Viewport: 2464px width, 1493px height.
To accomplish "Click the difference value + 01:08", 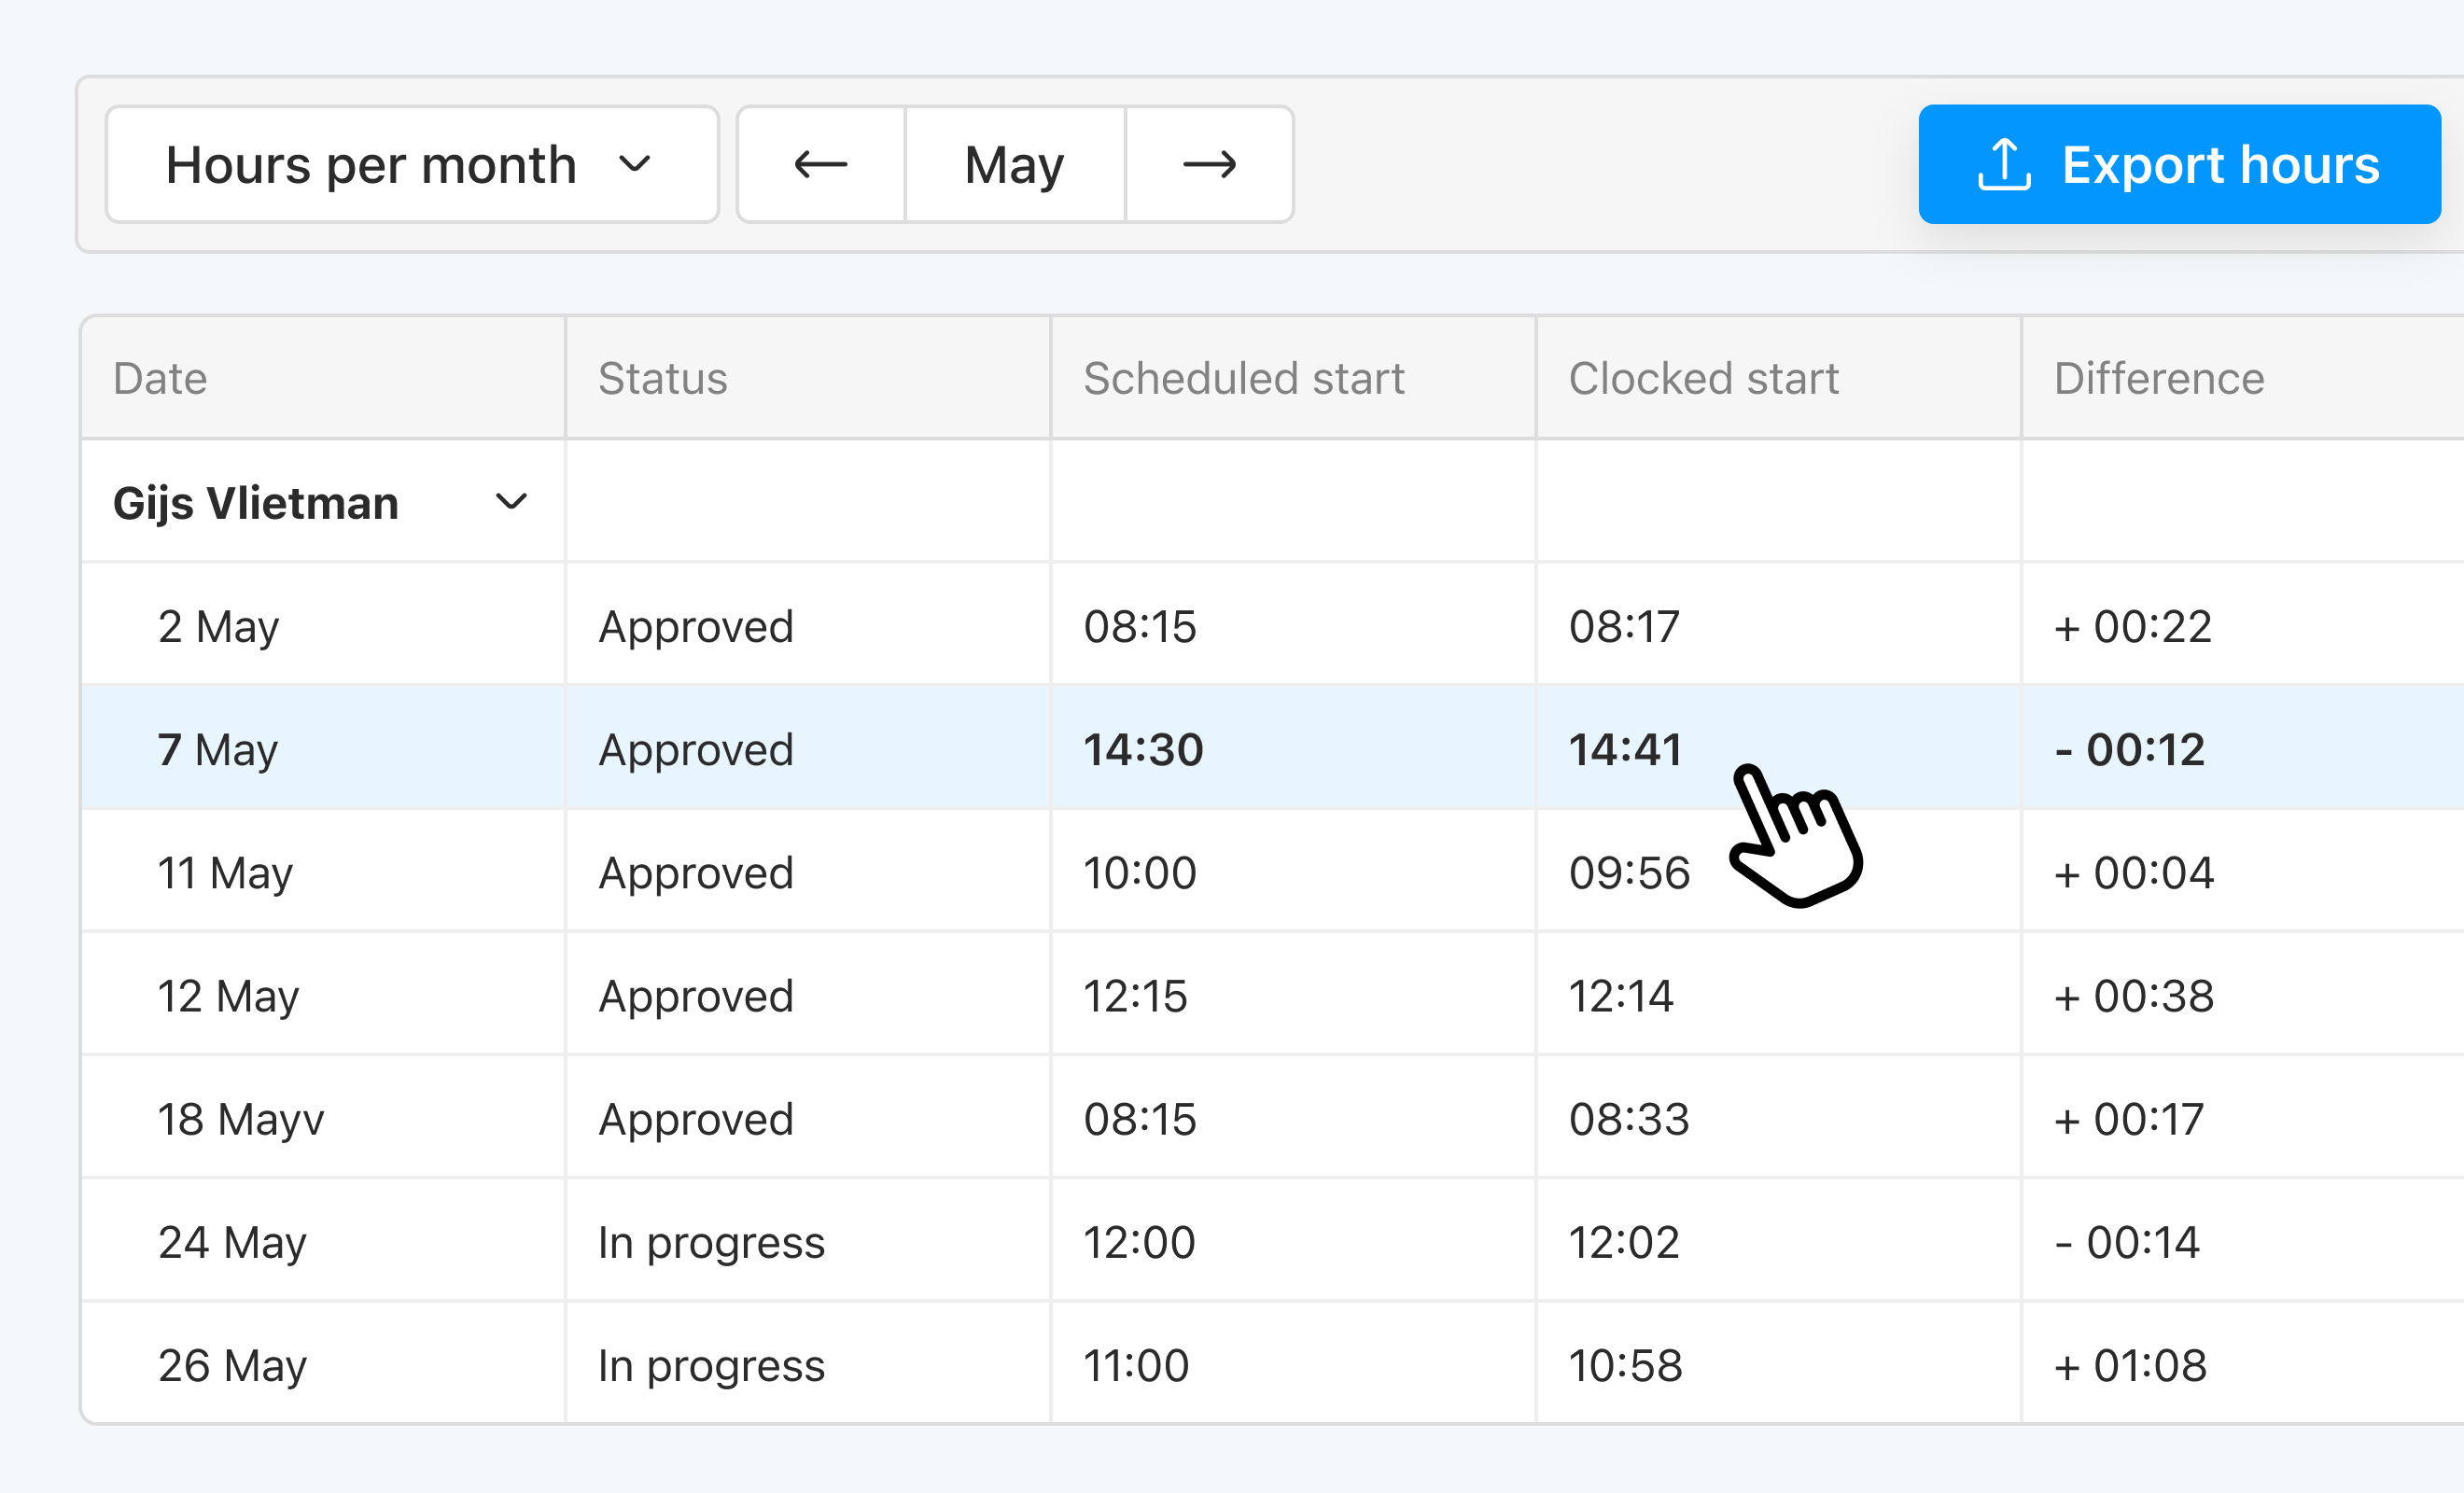I will (x=2127, y=1365).
